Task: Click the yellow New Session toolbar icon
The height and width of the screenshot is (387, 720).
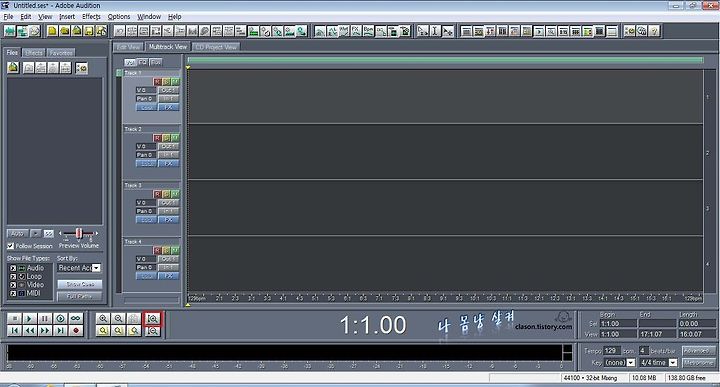Action: point(52,31)
